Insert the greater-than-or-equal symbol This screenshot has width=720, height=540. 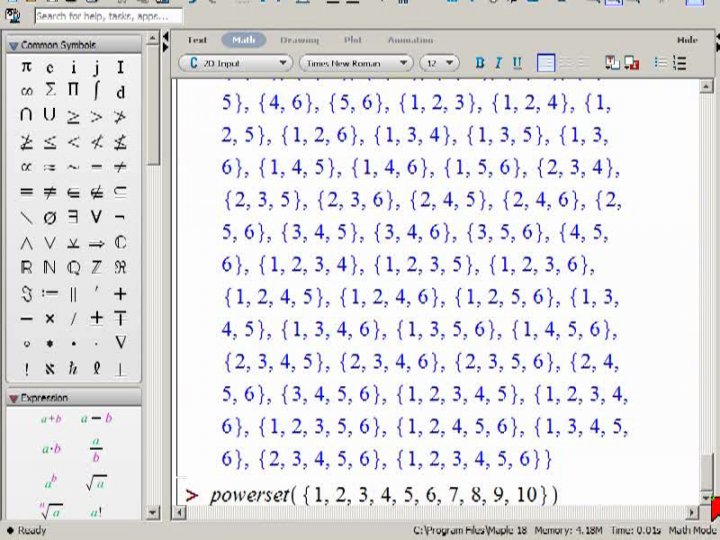(73, 117)
